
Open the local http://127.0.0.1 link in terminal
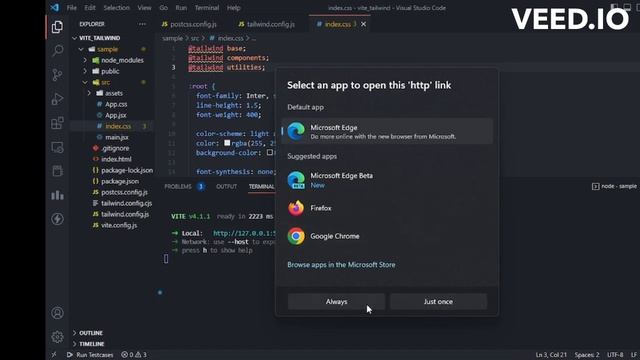click(x=244, y=233)
